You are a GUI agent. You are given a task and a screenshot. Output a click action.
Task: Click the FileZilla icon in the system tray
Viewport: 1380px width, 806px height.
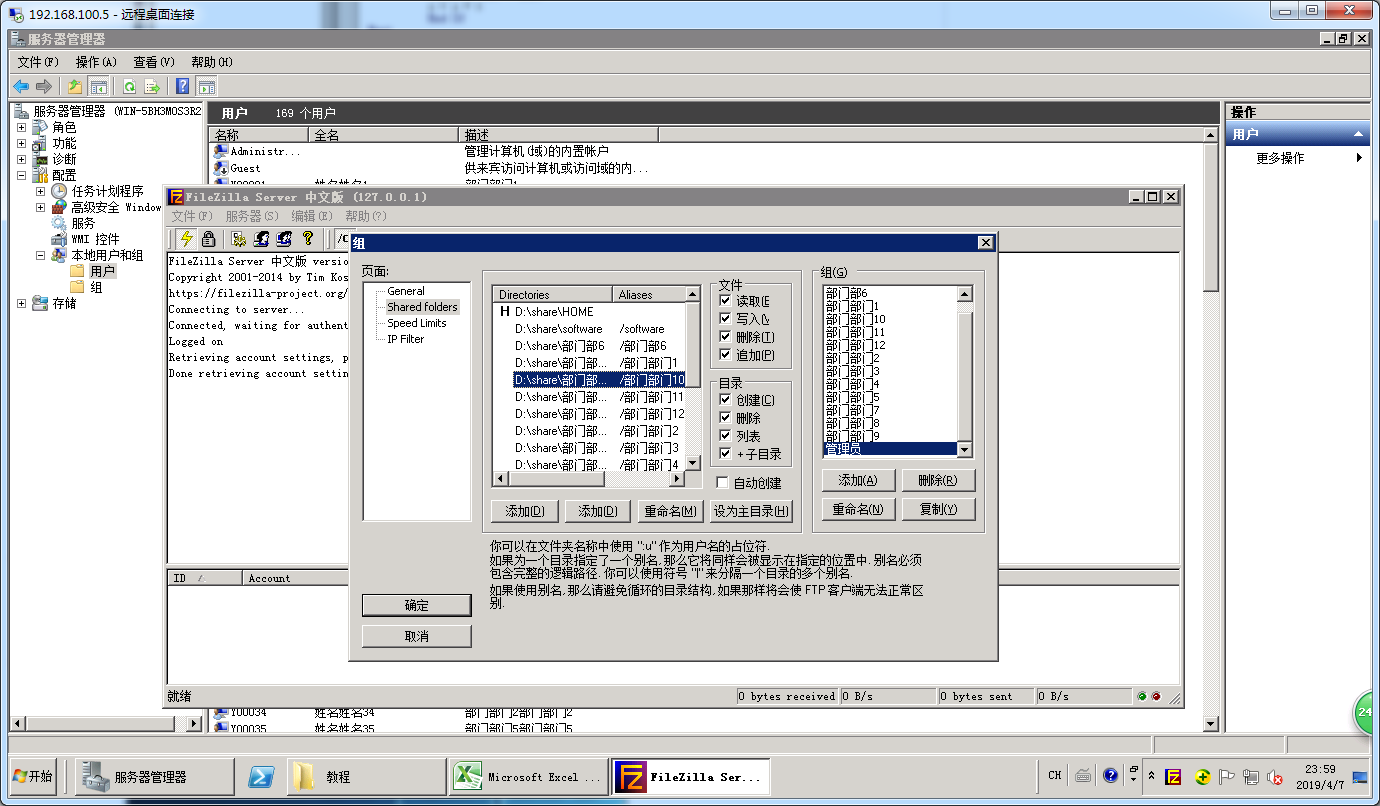(x=1174, y=776)
